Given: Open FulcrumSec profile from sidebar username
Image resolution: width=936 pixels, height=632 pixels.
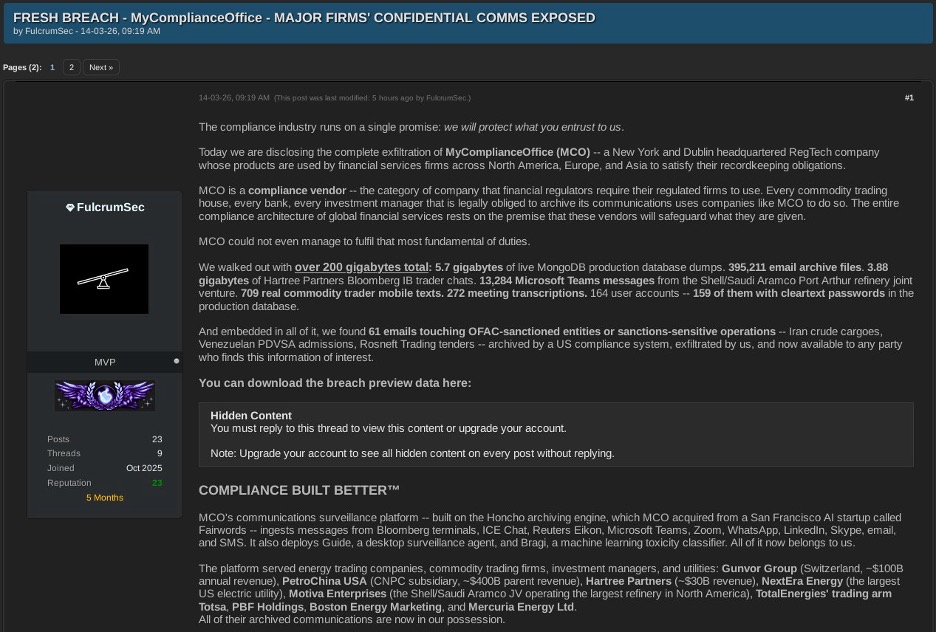Looking at the screenshot, I should point(110,207).
